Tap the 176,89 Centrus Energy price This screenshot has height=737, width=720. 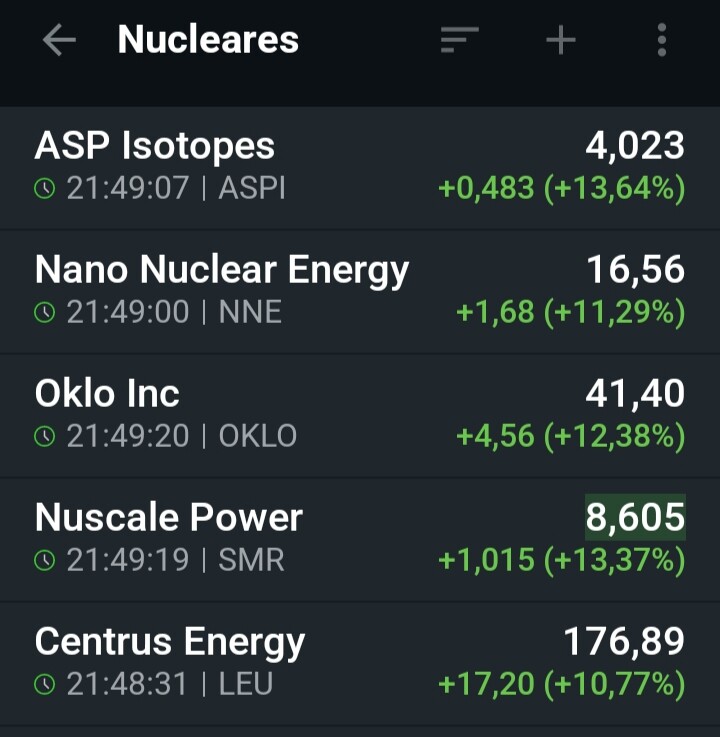tap(624, 642)
